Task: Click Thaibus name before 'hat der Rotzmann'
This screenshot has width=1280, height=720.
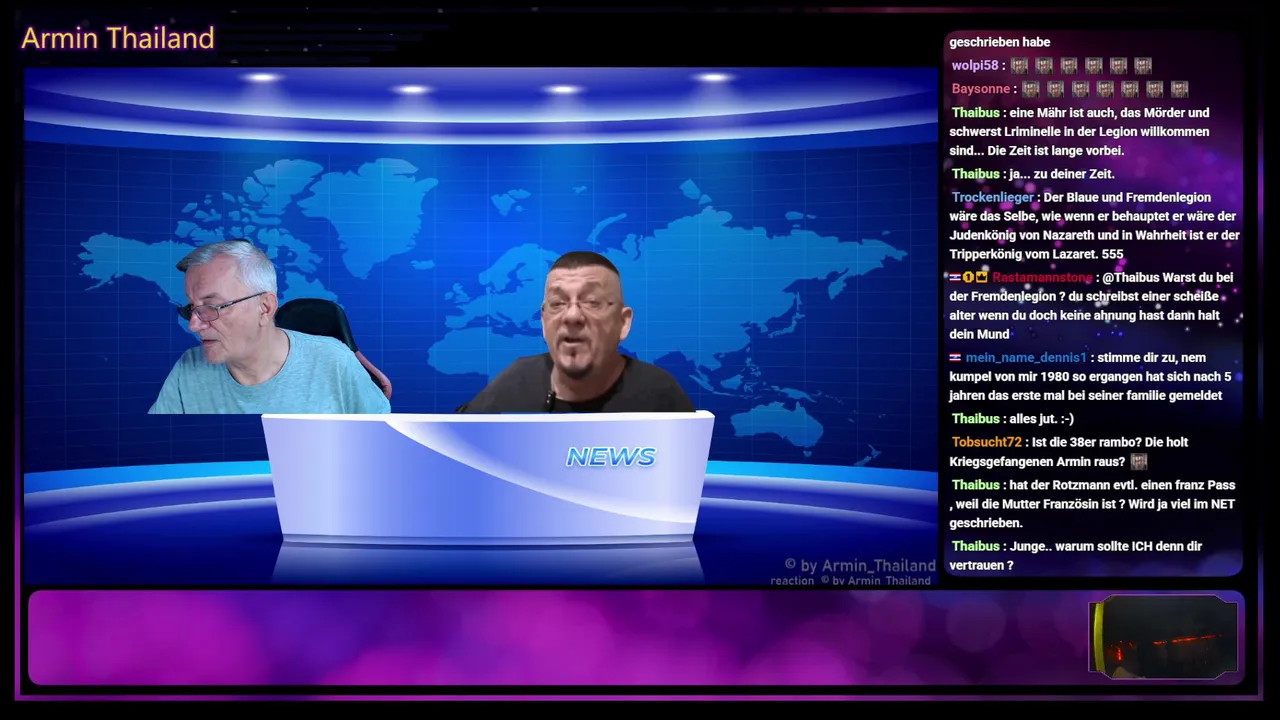Action: [x=976, y=485]
